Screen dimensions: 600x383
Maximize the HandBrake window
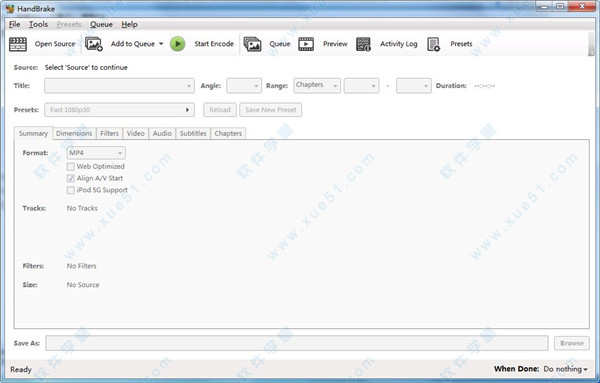560,7
